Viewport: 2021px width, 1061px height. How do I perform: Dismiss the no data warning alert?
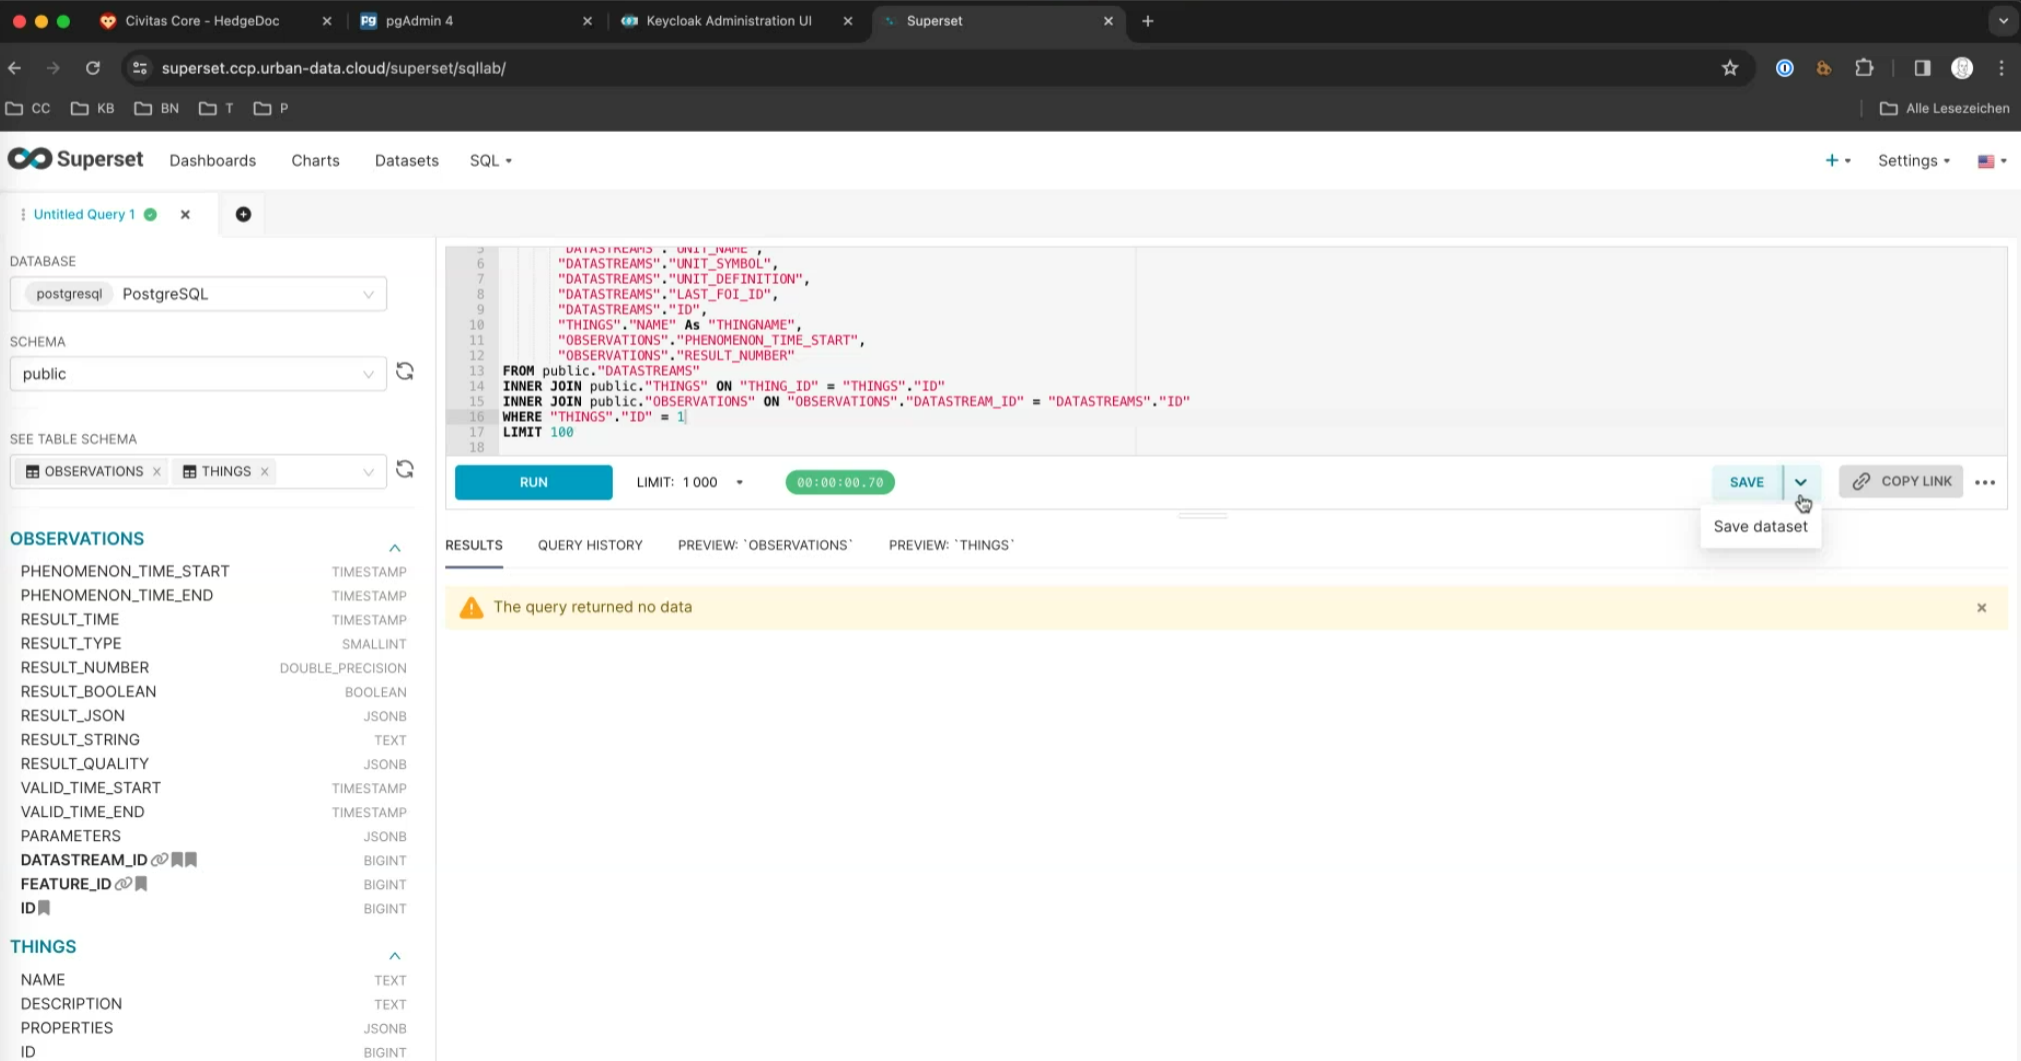tap(1981, 608)
